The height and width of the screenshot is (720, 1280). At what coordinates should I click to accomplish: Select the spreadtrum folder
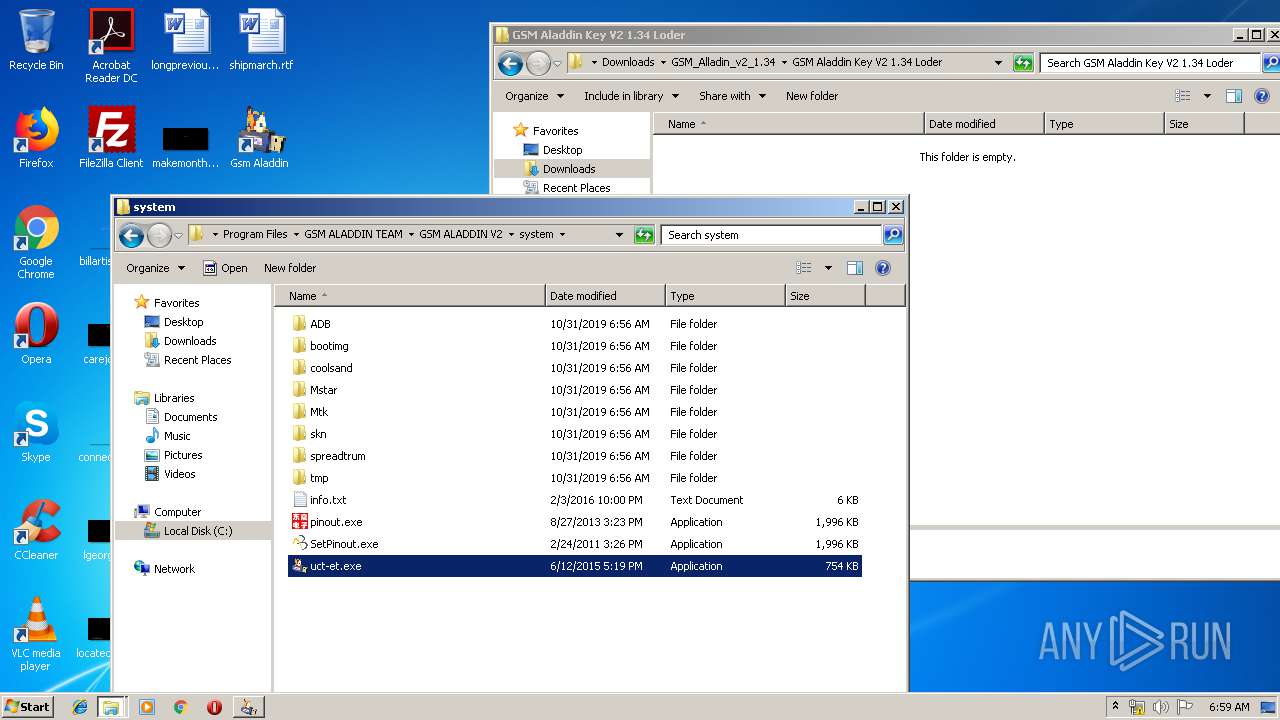(x=575, y=456)
